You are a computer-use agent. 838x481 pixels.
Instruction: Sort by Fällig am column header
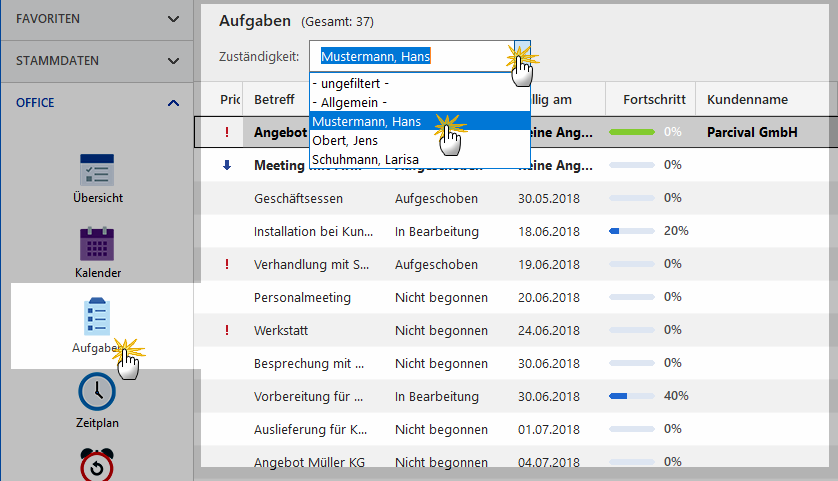coord(549,99)
